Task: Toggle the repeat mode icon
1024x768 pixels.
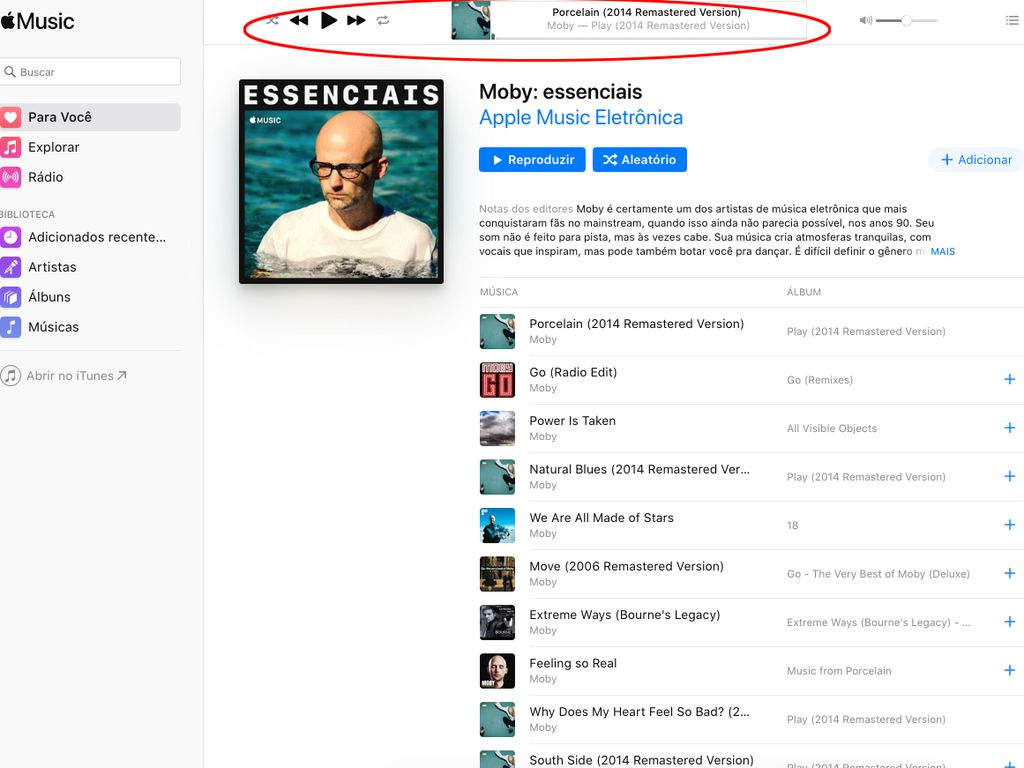Action: [383, 21]
